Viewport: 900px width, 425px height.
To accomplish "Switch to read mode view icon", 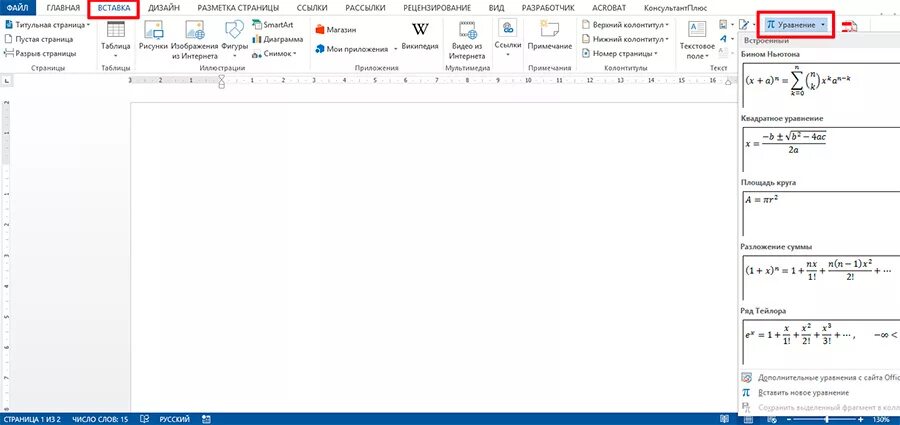I will pyautogui.click(x=726, y=419).
